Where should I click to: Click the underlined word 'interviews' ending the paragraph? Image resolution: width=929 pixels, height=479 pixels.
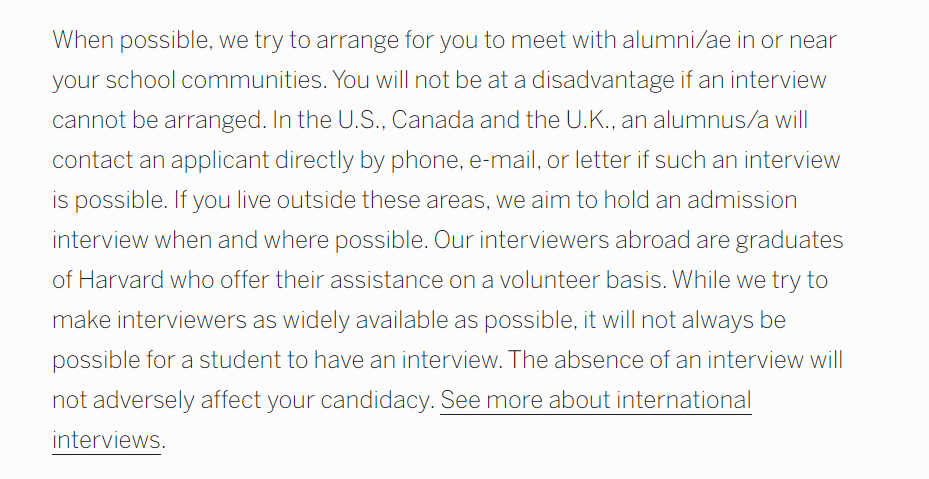pos(106,440)
